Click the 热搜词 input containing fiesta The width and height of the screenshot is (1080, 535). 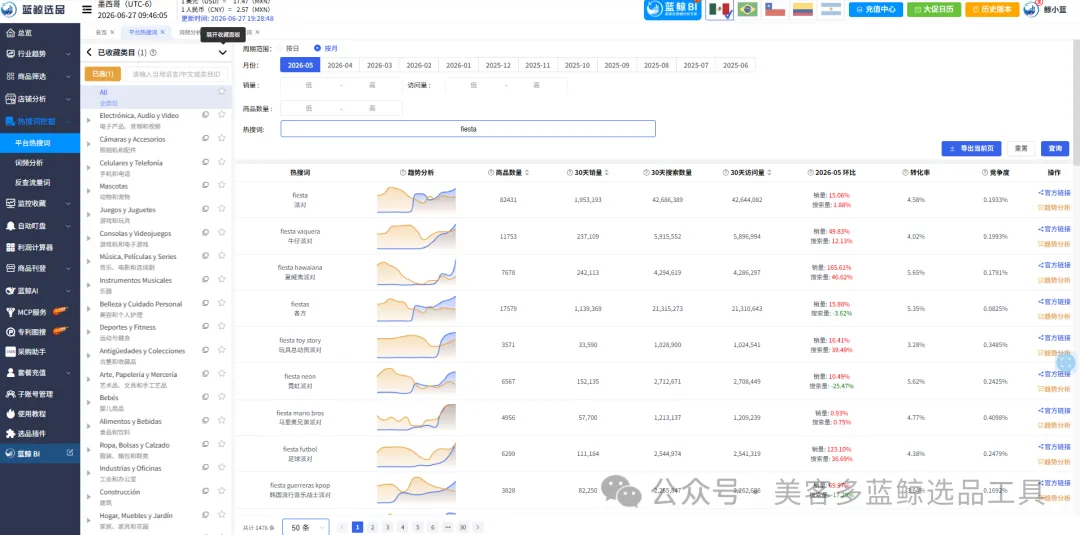tap(468, 129)
